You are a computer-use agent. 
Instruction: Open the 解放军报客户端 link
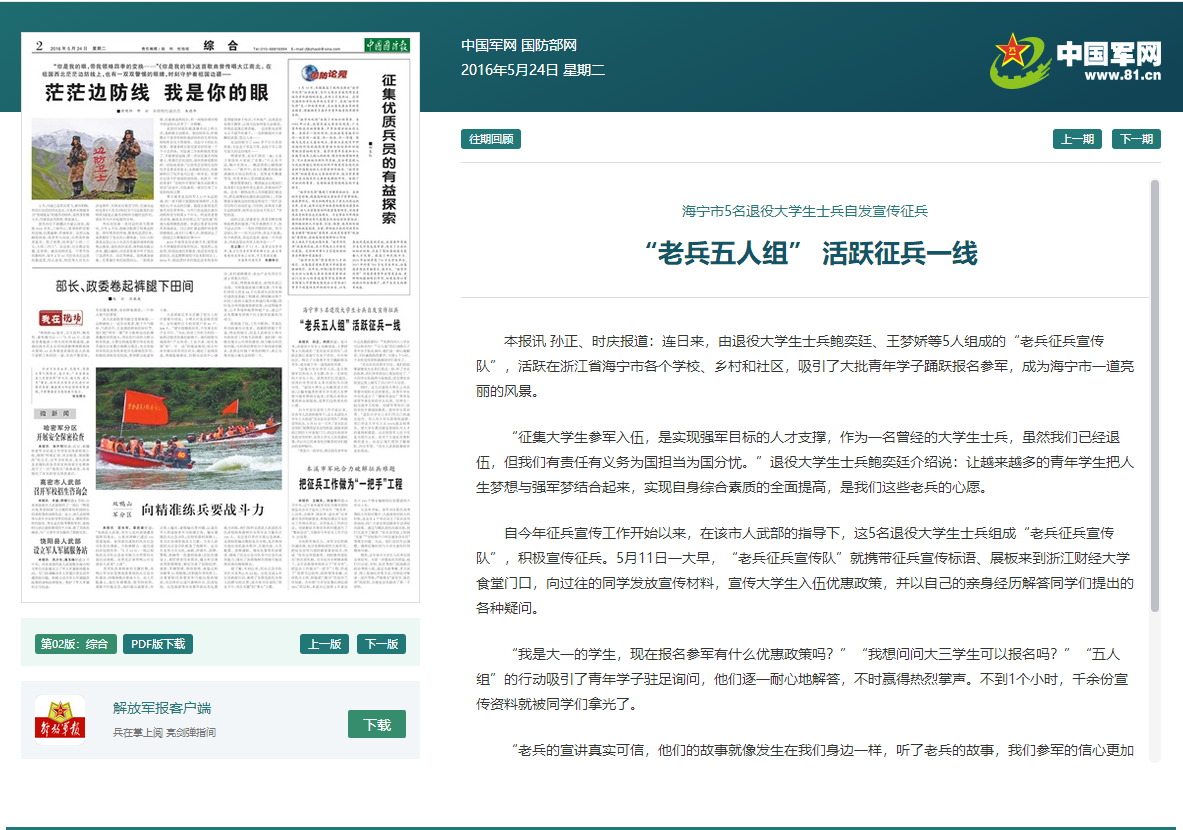tap(162, 708)
